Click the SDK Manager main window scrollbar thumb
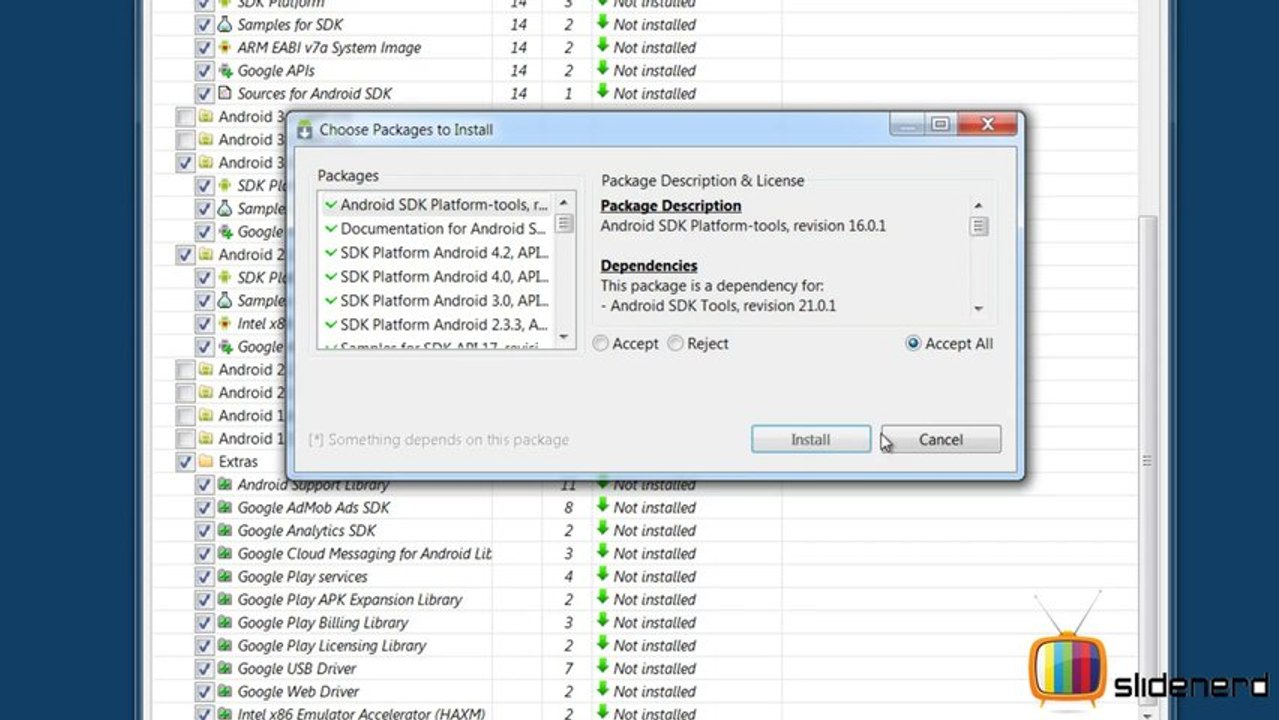The width and height of the screenshot is (1279, 720). click(1146, 462)
